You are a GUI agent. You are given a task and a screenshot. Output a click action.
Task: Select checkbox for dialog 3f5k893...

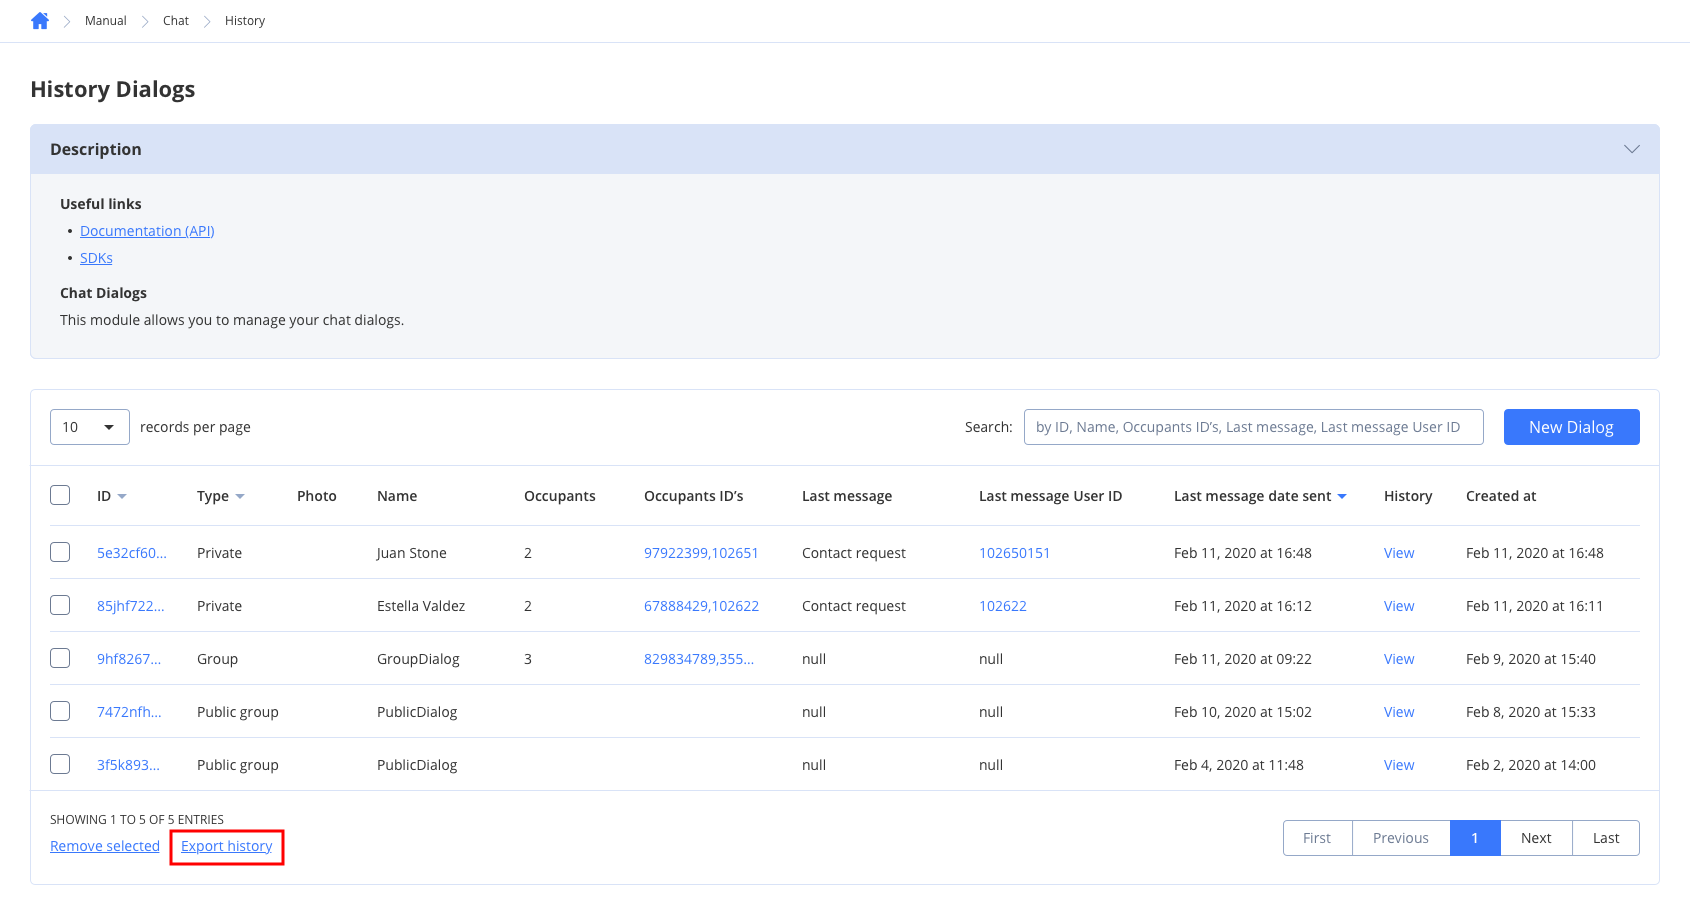point(60,764)
